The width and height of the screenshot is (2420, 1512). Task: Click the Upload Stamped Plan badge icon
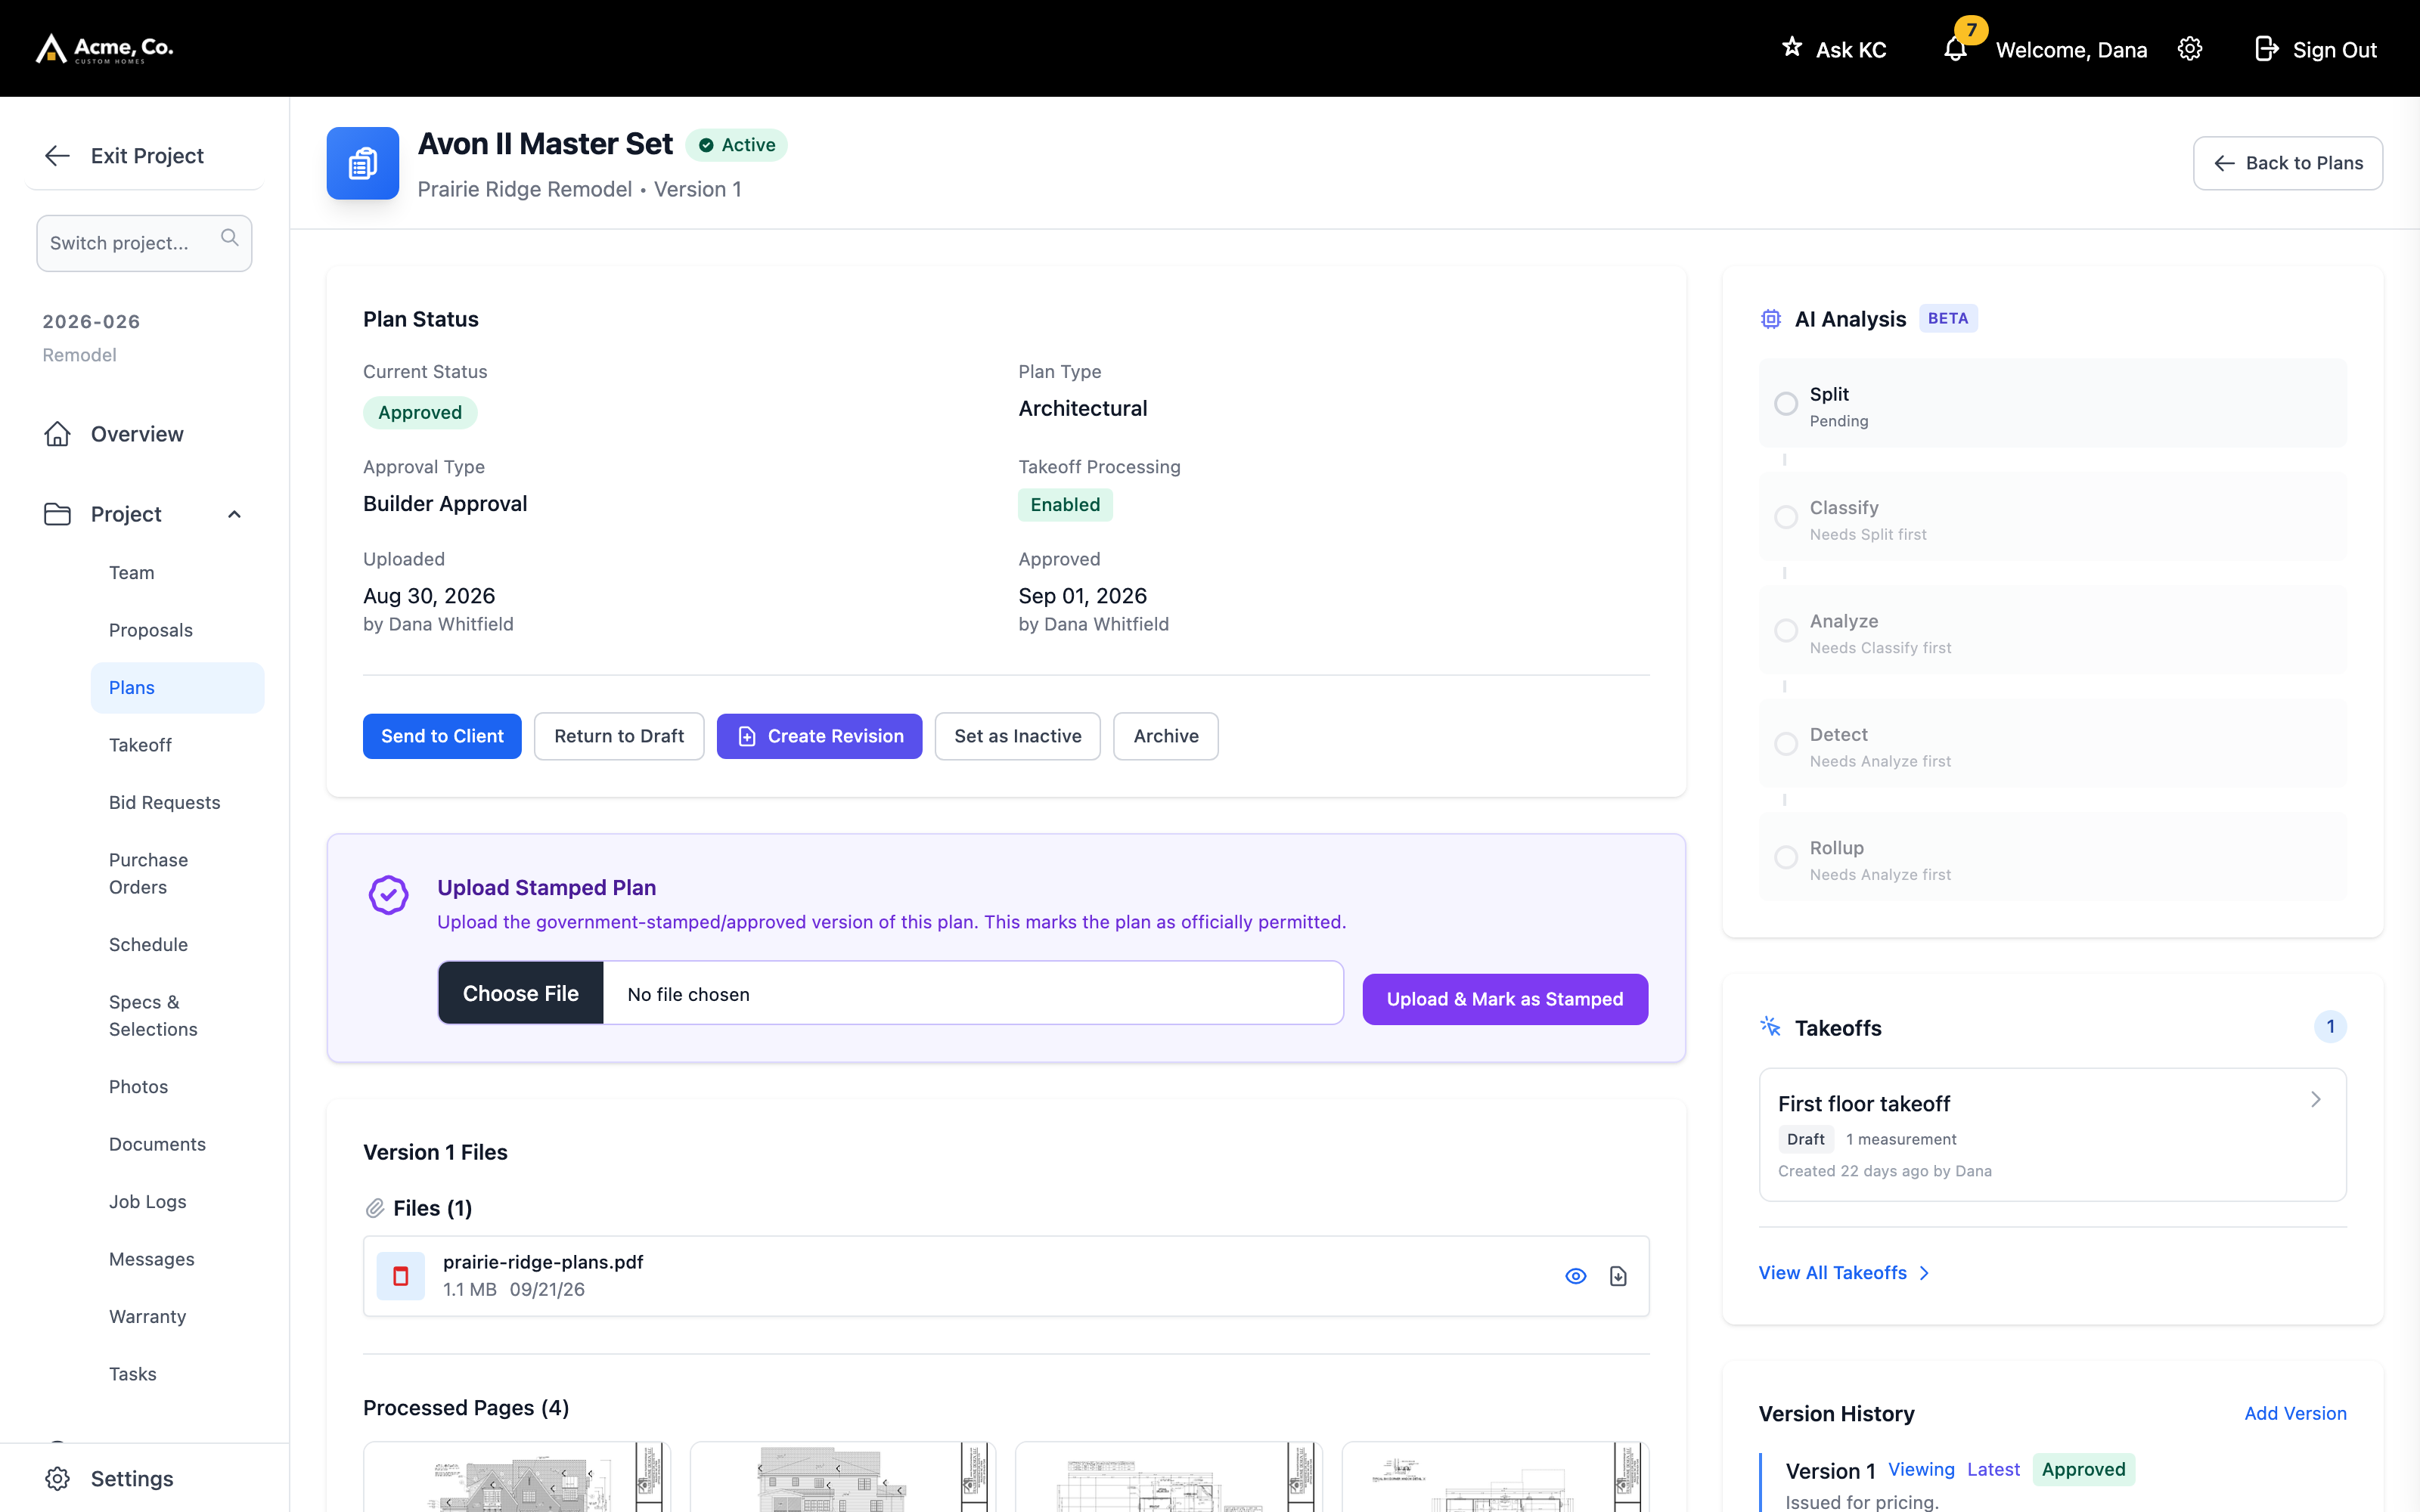tap(388, 895)
